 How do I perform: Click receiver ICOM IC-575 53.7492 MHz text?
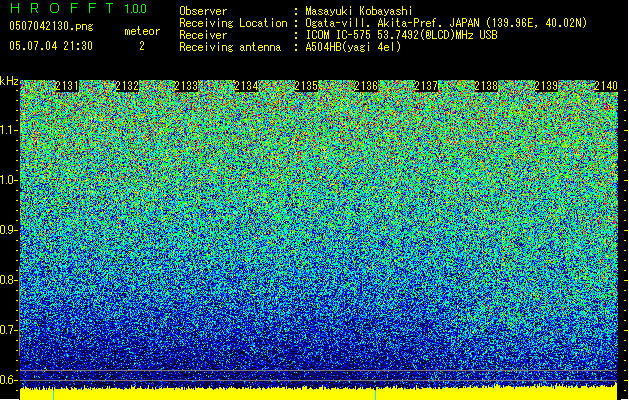(401, 35)
